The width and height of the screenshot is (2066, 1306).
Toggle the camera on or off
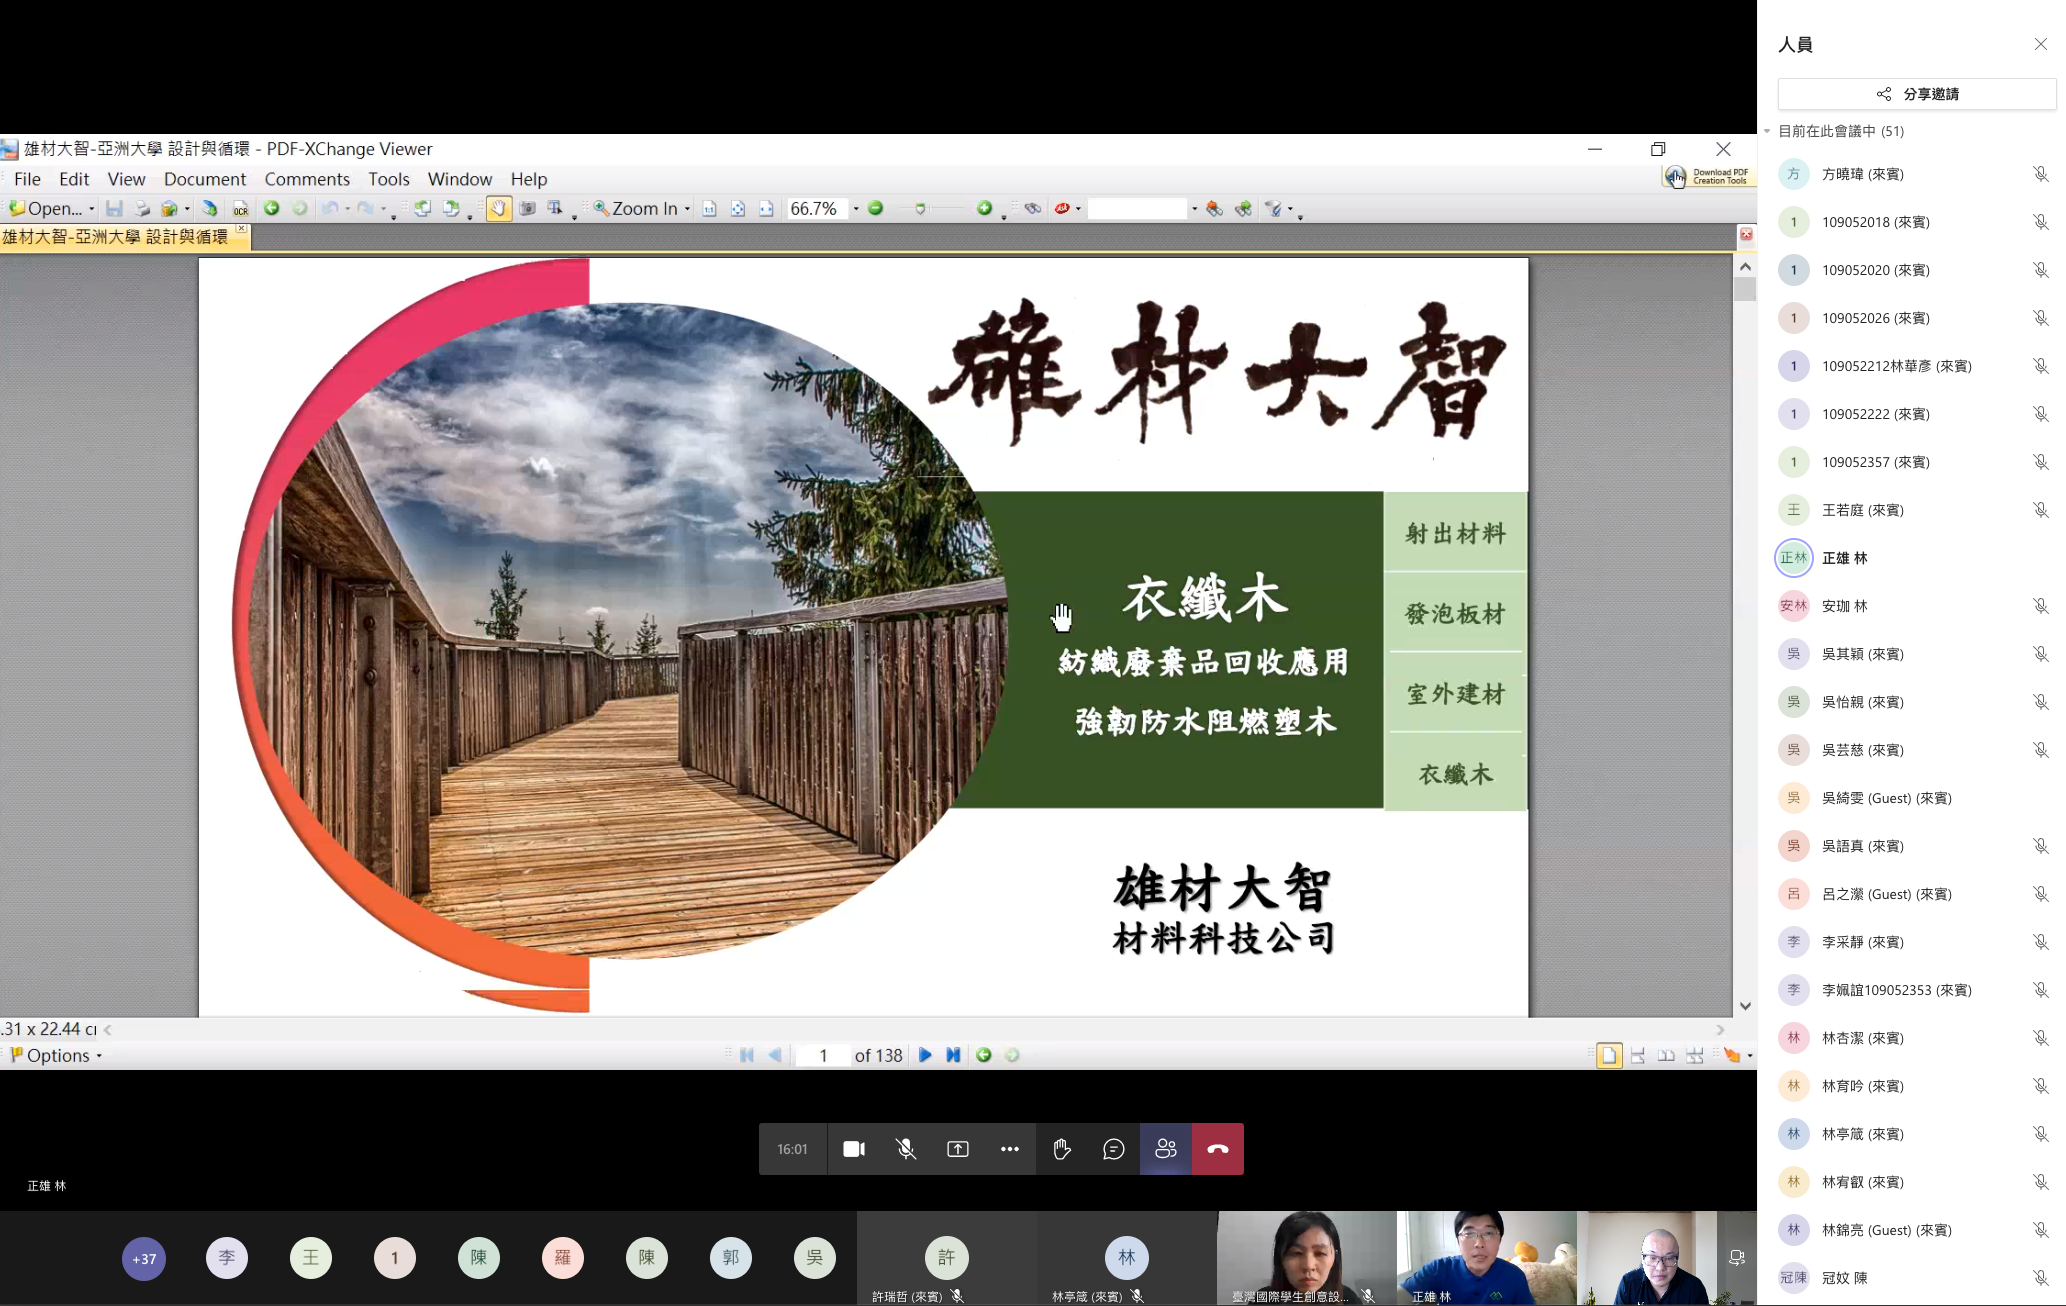pos(853,1149)
